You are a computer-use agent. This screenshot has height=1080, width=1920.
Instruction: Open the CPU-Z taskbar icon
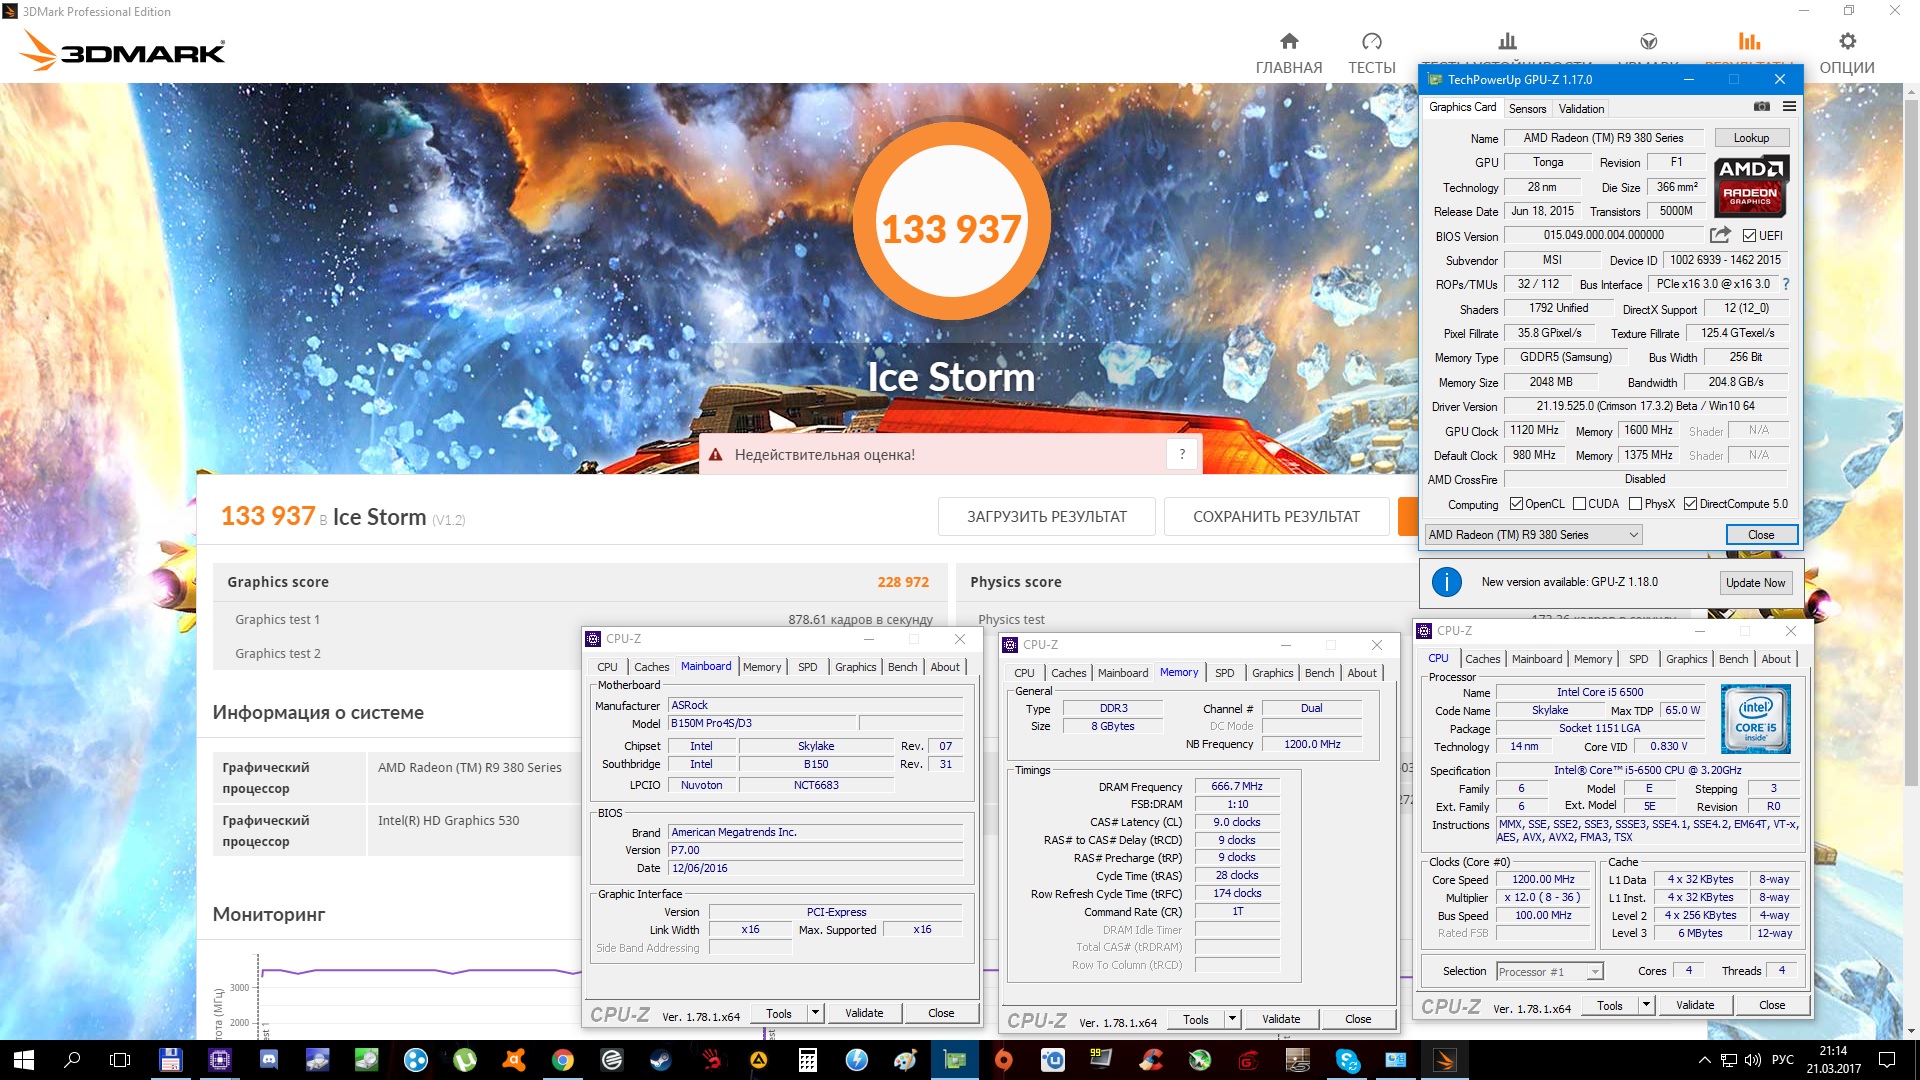tap(220, 1060)
